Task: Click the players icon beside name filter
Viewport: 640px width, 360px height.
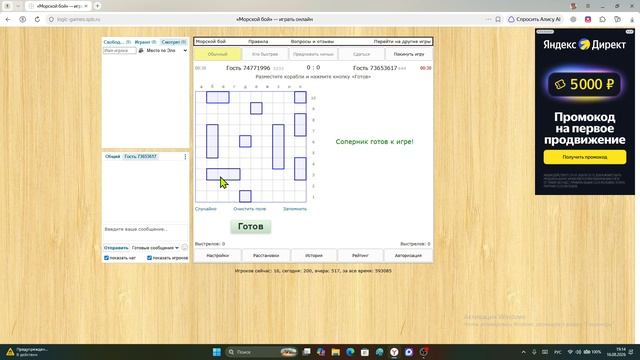Action: 141,50
